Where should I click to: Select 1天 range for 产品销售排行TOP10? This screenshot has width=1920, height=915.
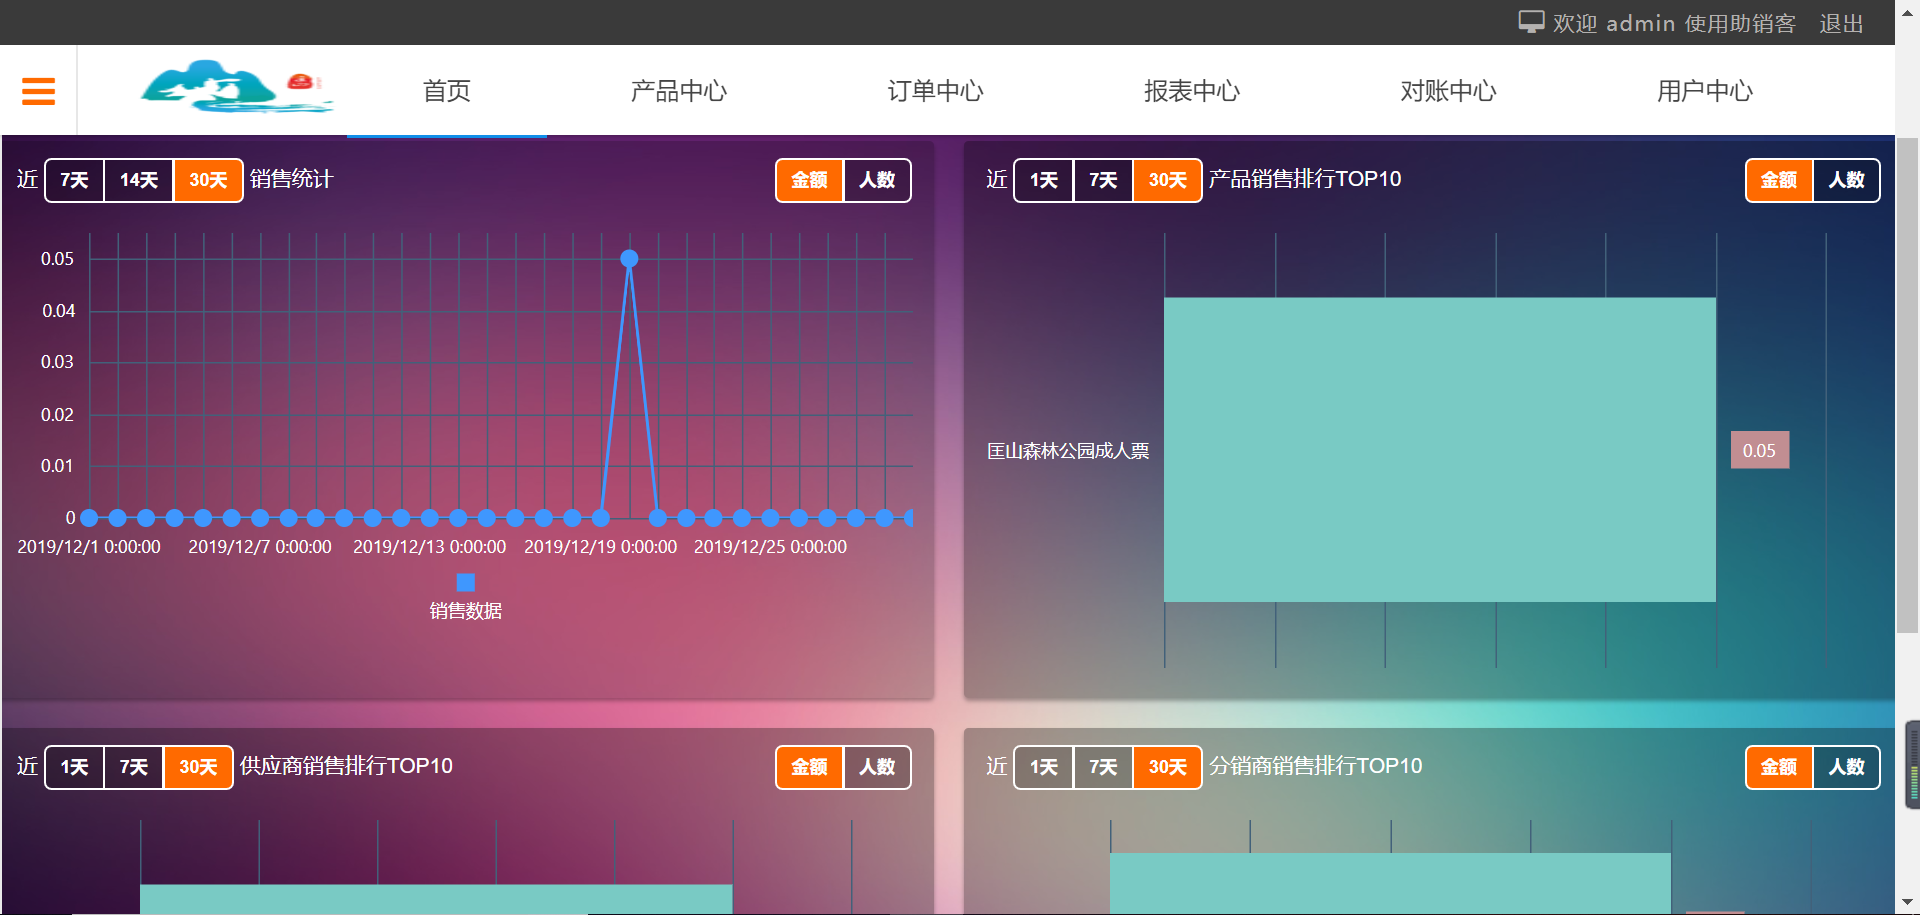coord(1043,180)
